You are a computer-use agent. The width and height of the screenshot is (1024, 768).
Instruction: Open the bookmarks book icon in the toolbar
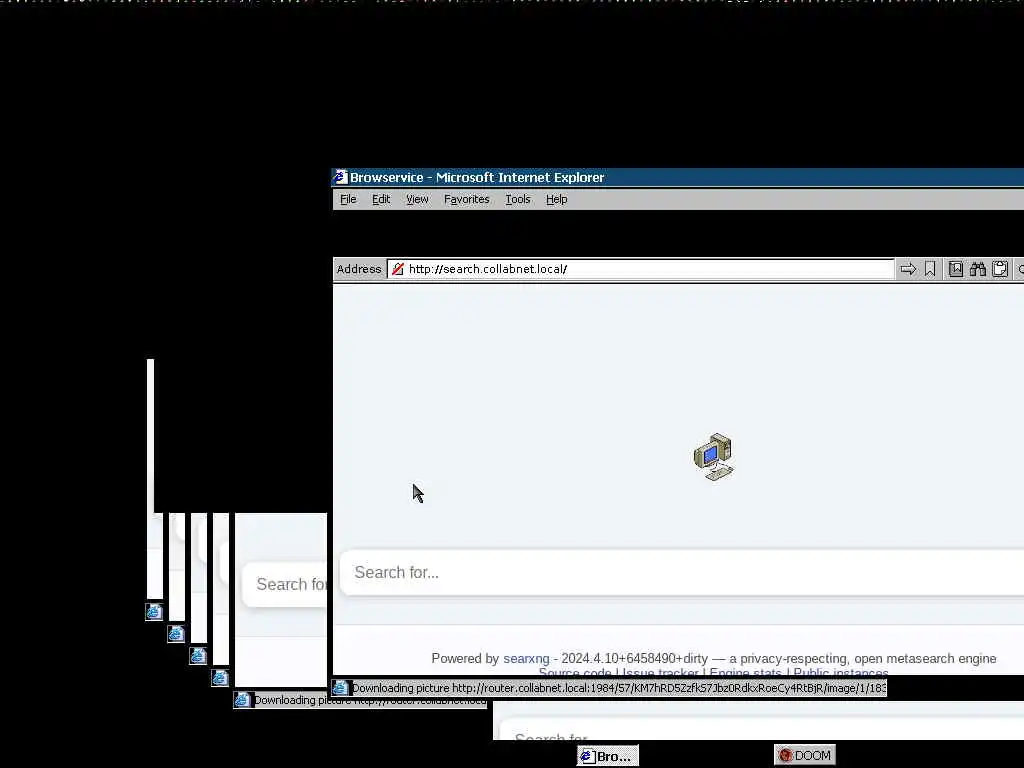pos(955,269)
